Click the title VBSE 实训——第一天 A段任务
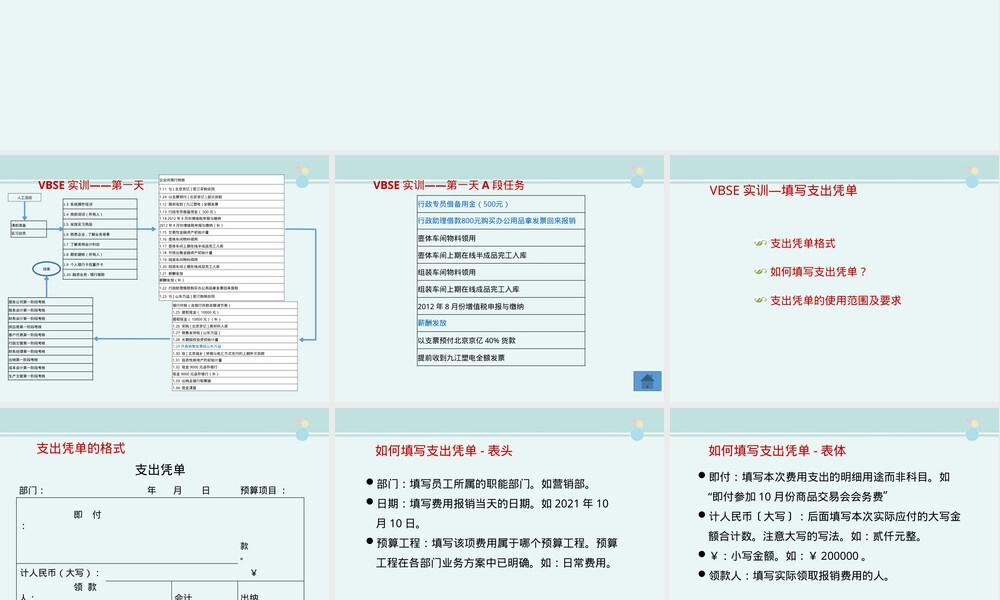 coord(449,185)
